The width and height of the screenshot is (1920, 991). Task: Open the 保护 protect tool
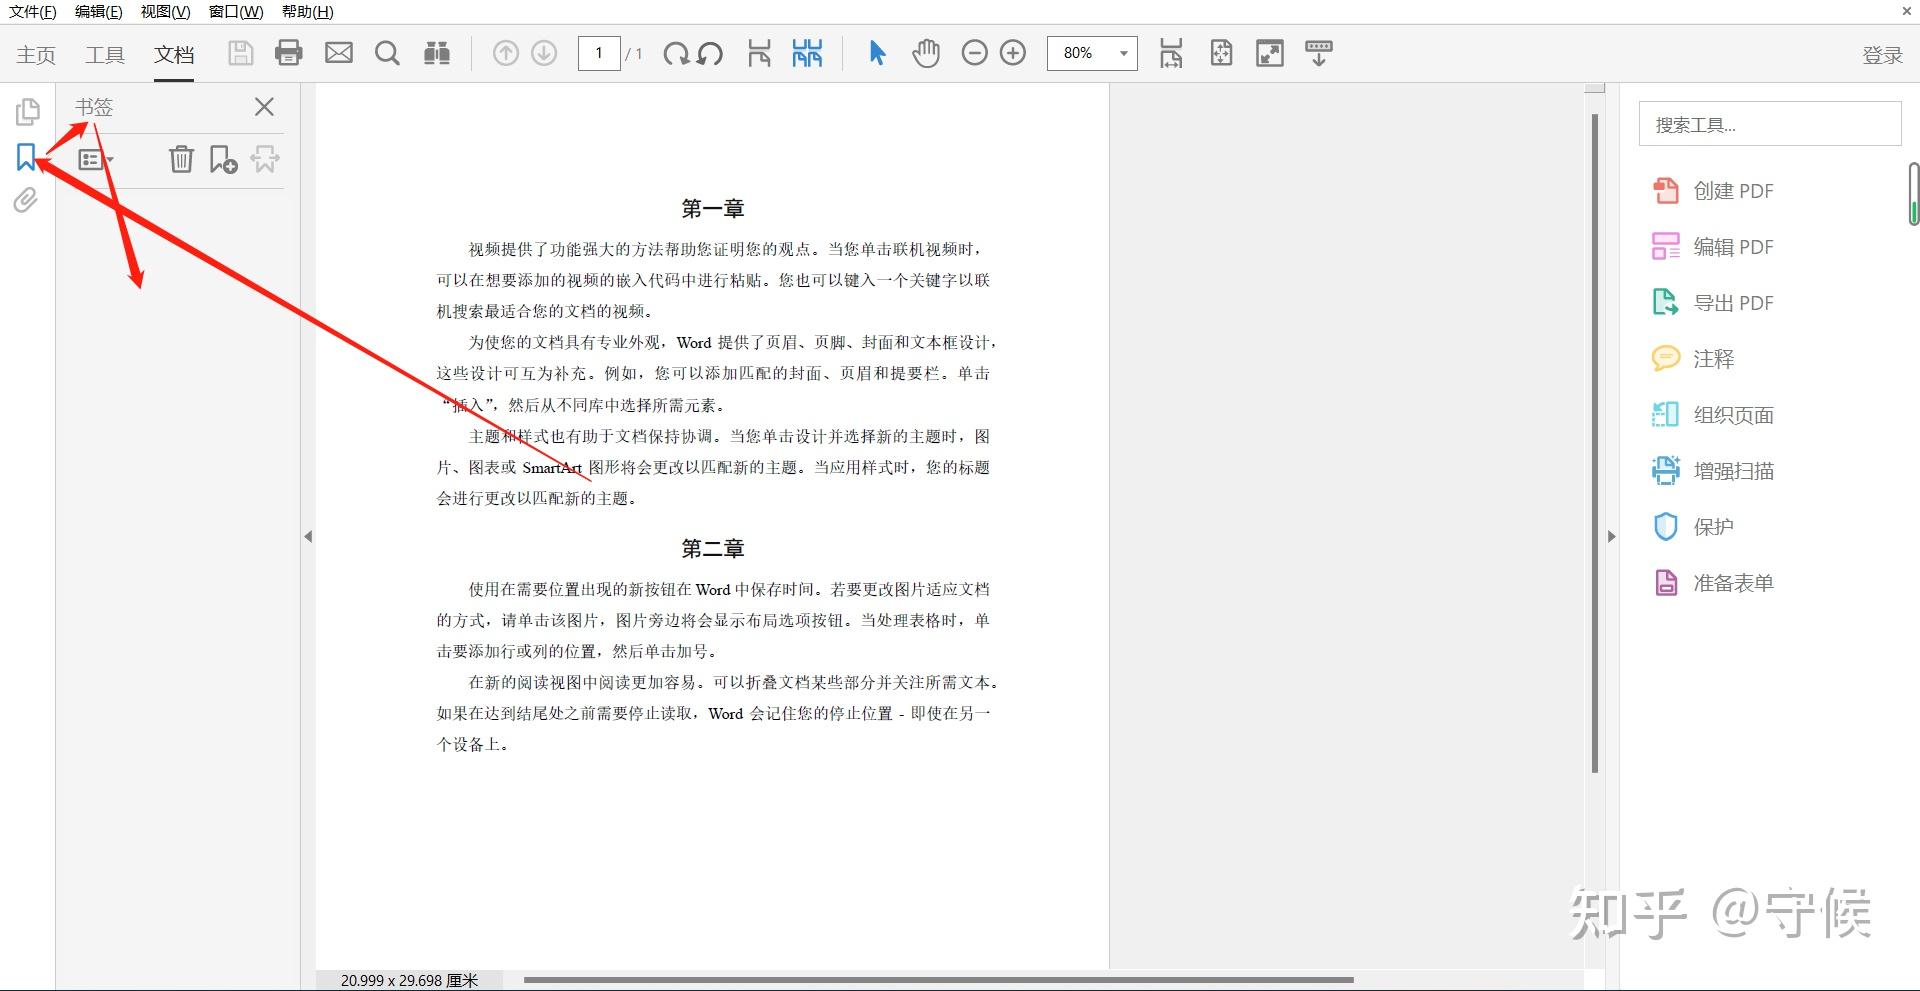point(1693,527)
